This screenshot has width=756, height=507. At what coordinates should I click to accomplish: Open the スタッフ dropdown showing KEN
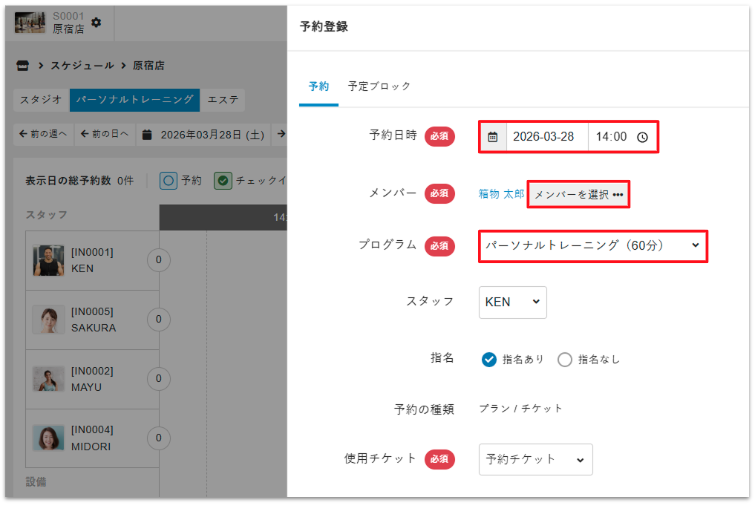pos(512,301)
